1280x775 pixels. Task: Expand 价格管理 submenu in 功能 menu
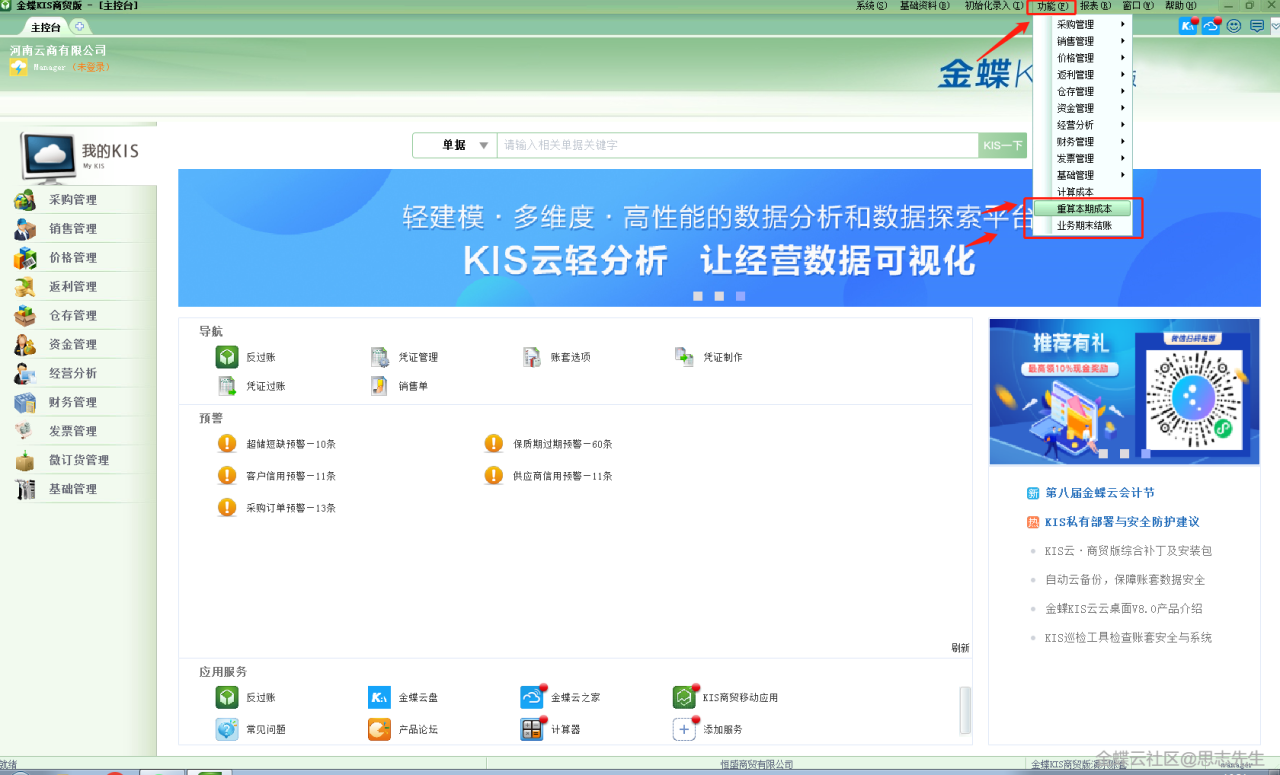tap(1082, 58)
